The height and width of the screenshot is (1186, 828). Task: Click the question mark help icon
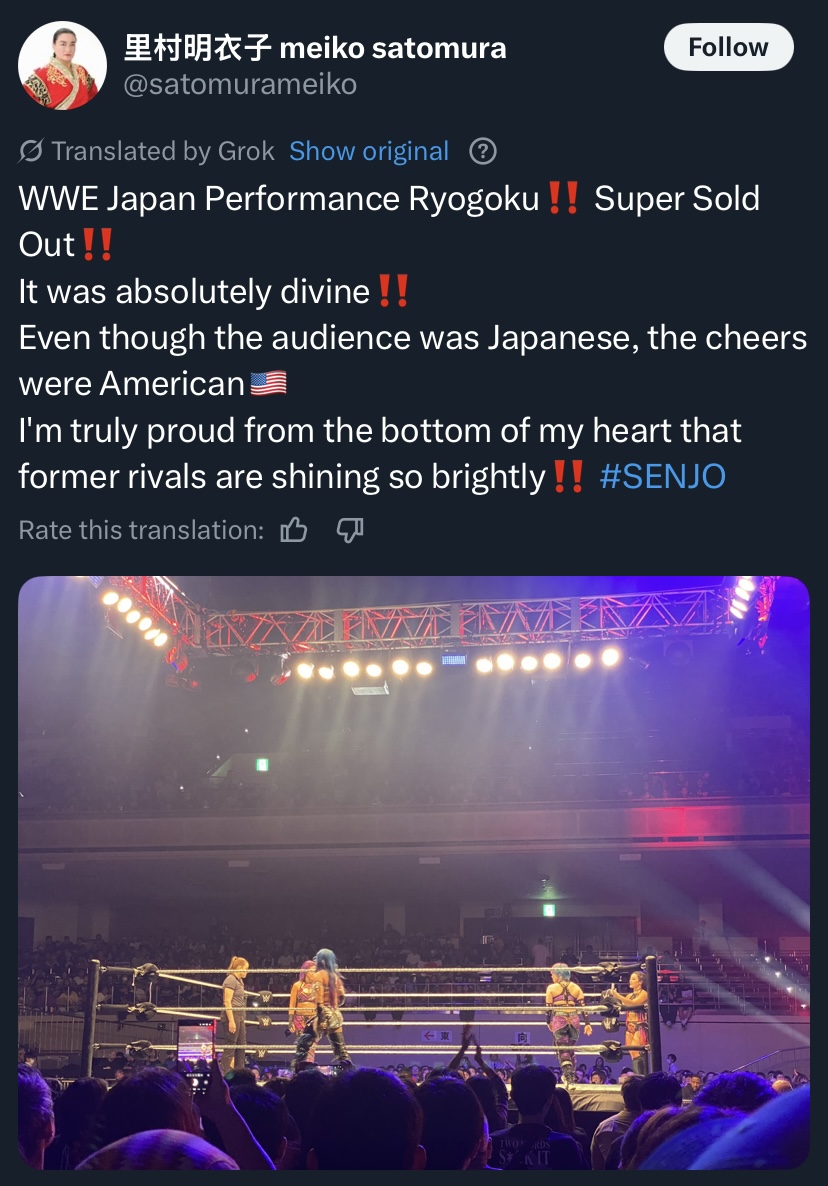coord(483,151)
